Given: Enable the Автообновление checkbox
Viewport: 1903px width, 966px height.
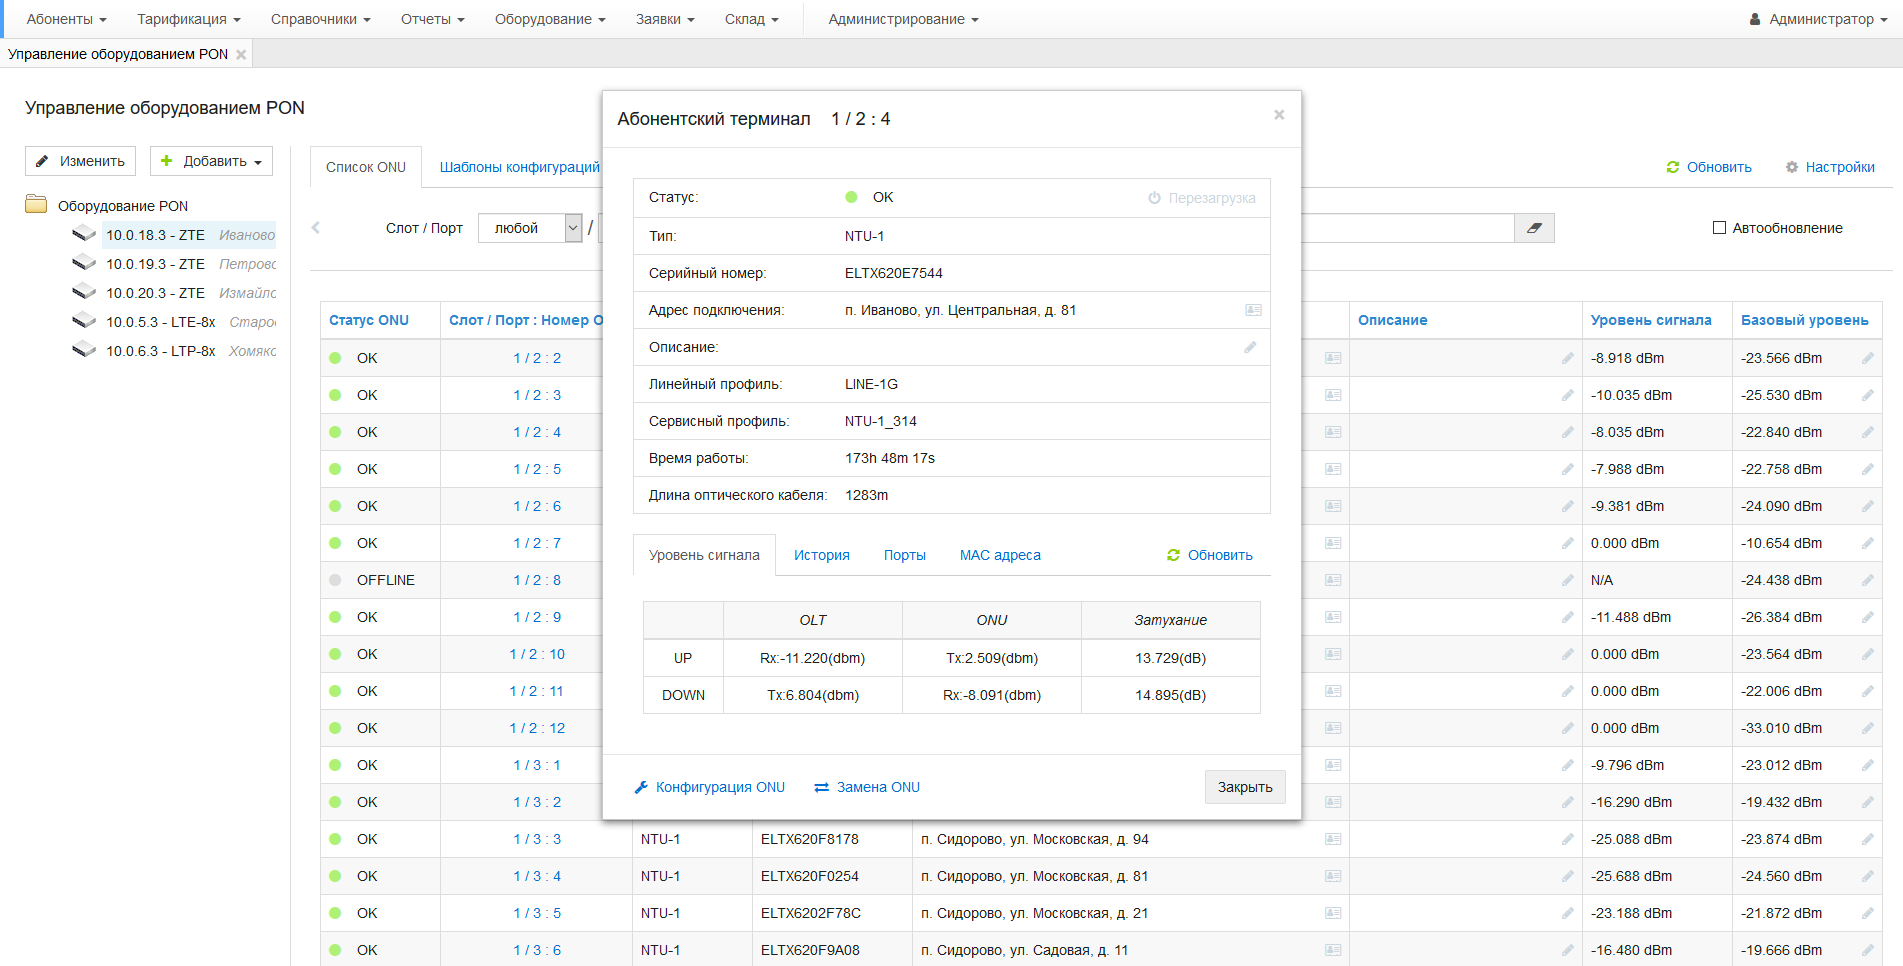Looking at the screenshot, I should [x=1719, y=228].
